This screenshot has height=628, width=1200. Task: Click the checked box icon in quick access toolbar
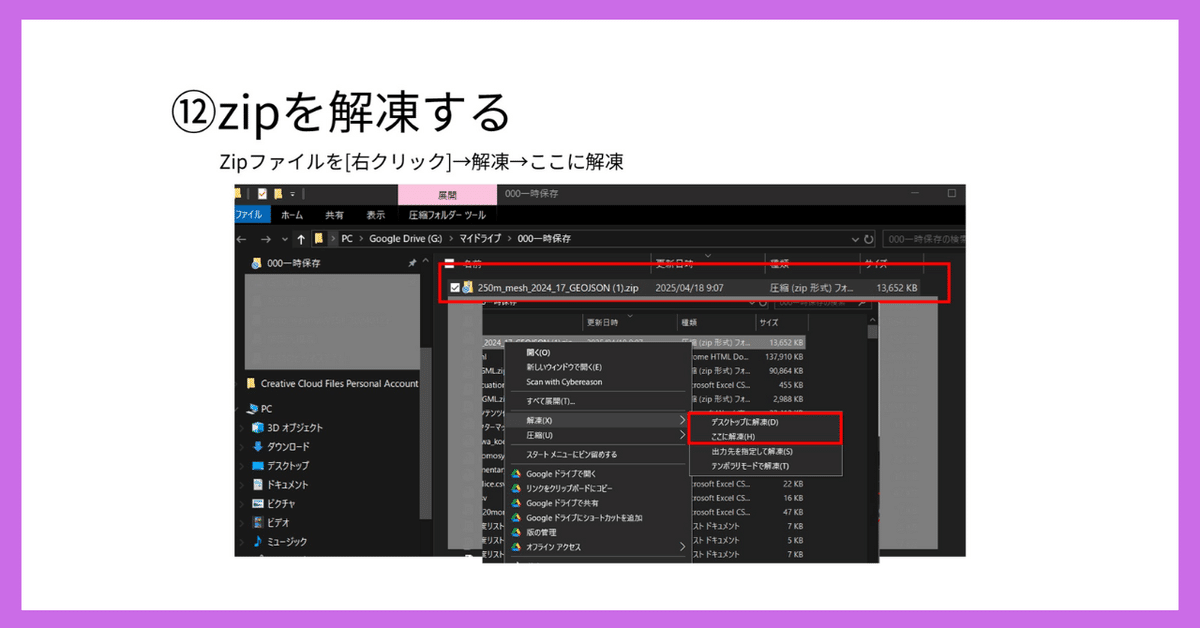[261, 192]
